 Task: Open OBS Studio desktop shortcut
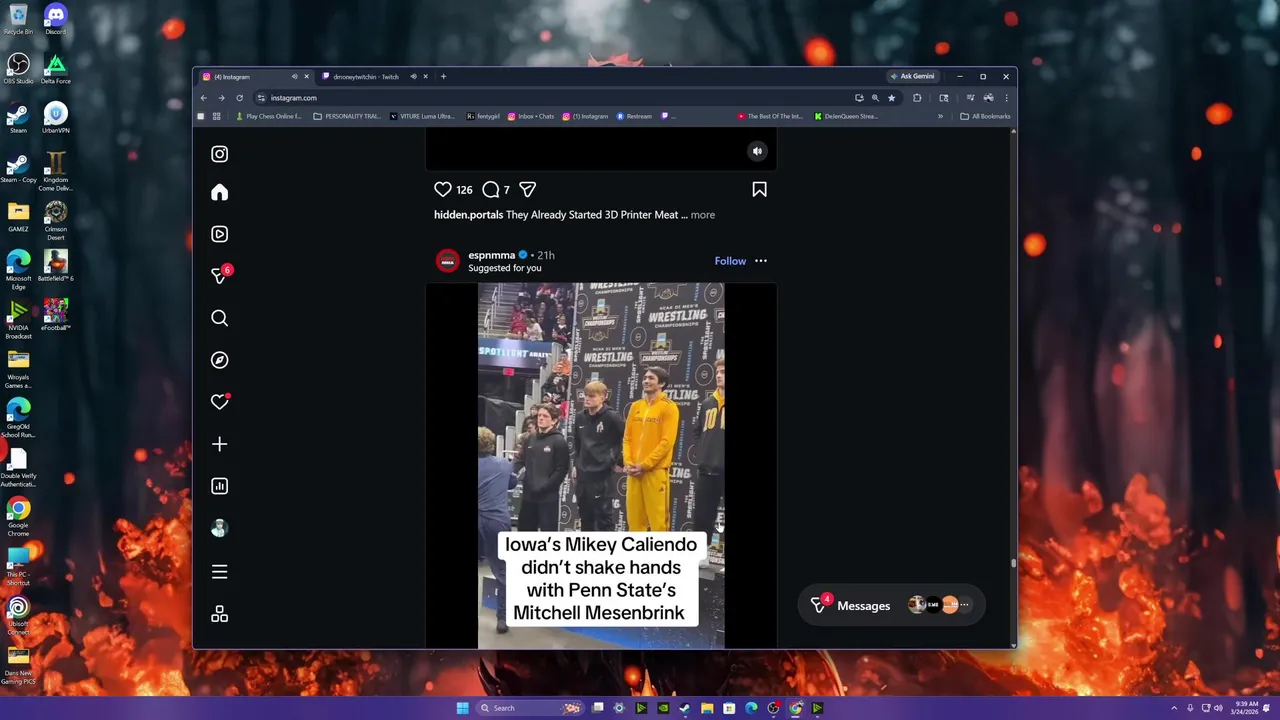pyautogui.click(x=18, y=68)
